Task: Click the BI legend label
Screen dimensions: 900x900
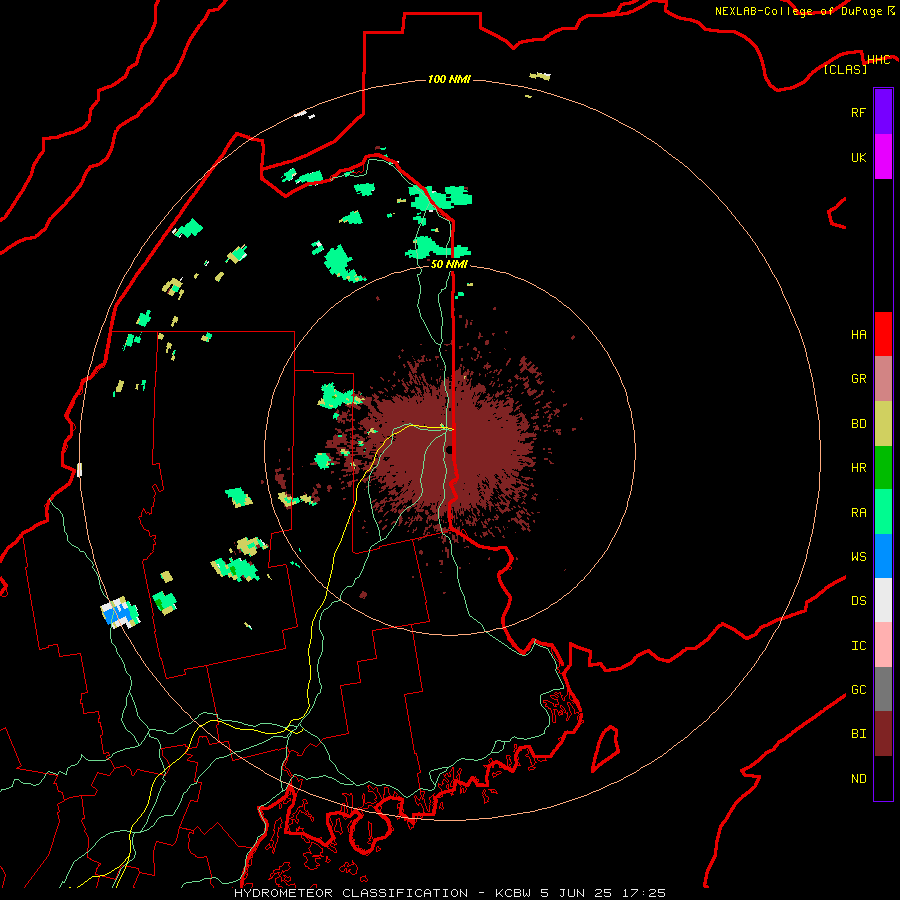Action: (x=858, y=734)
